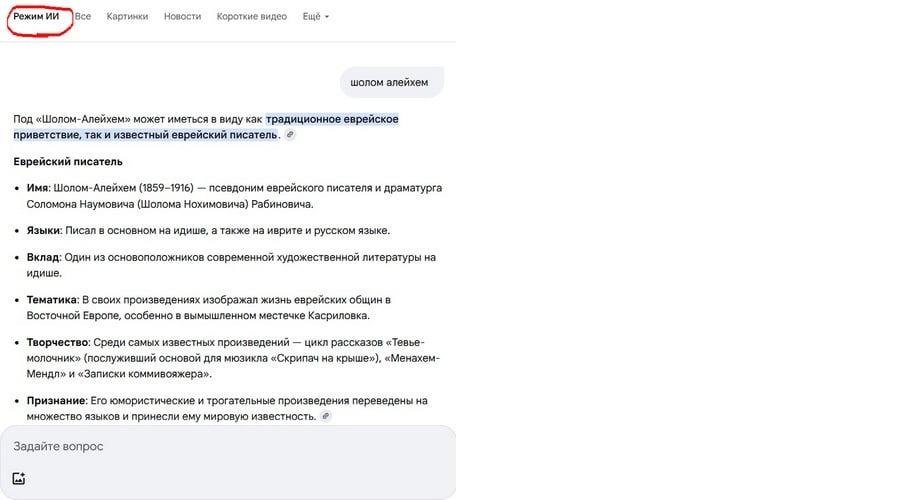900x500 pixels.
Task: Open the Короткие видео tab
Action: pyautogui.click(x=251, y=17)
